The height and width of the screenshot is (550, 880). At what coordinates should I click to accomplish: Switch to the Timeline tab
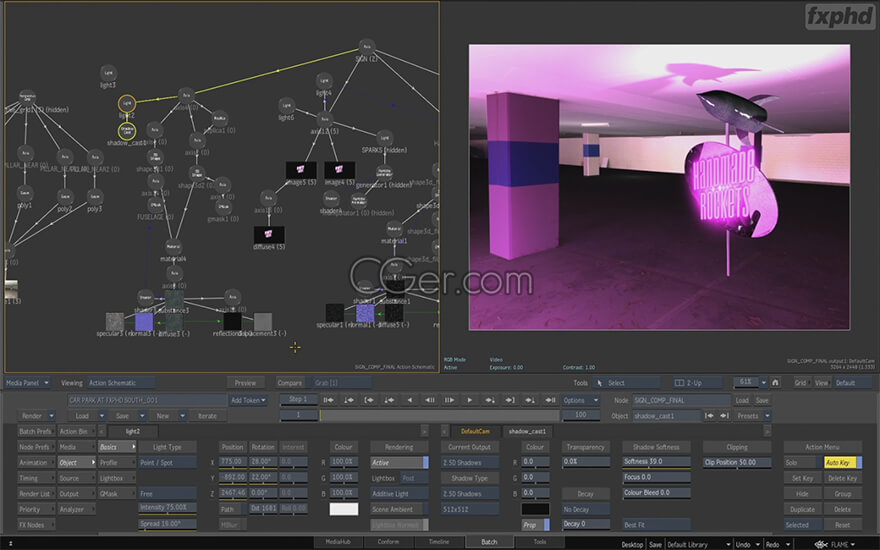[x=439, y=542]
